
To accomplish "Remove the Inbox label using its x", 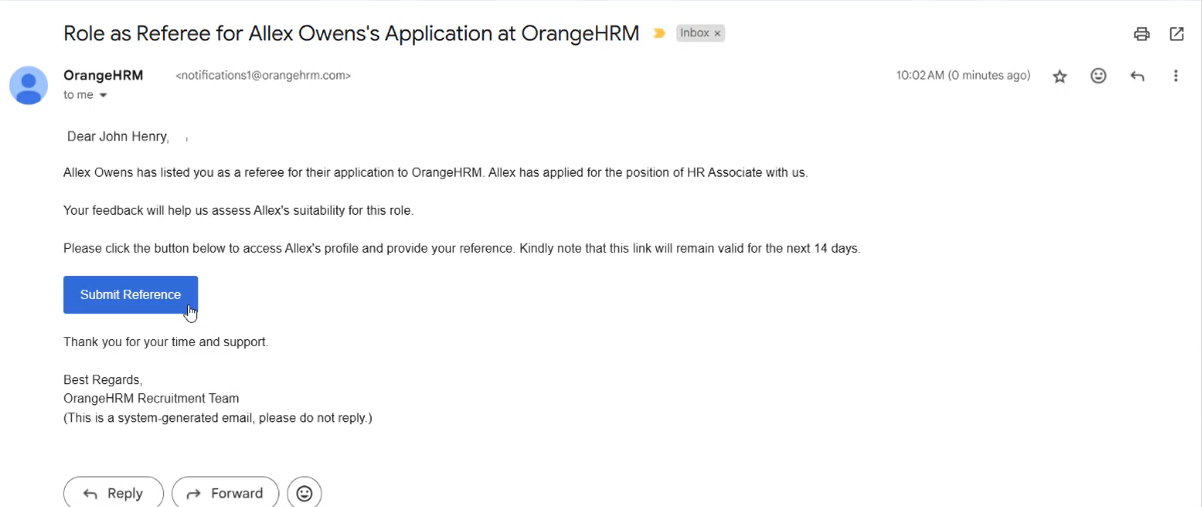I will click(717, 34).
